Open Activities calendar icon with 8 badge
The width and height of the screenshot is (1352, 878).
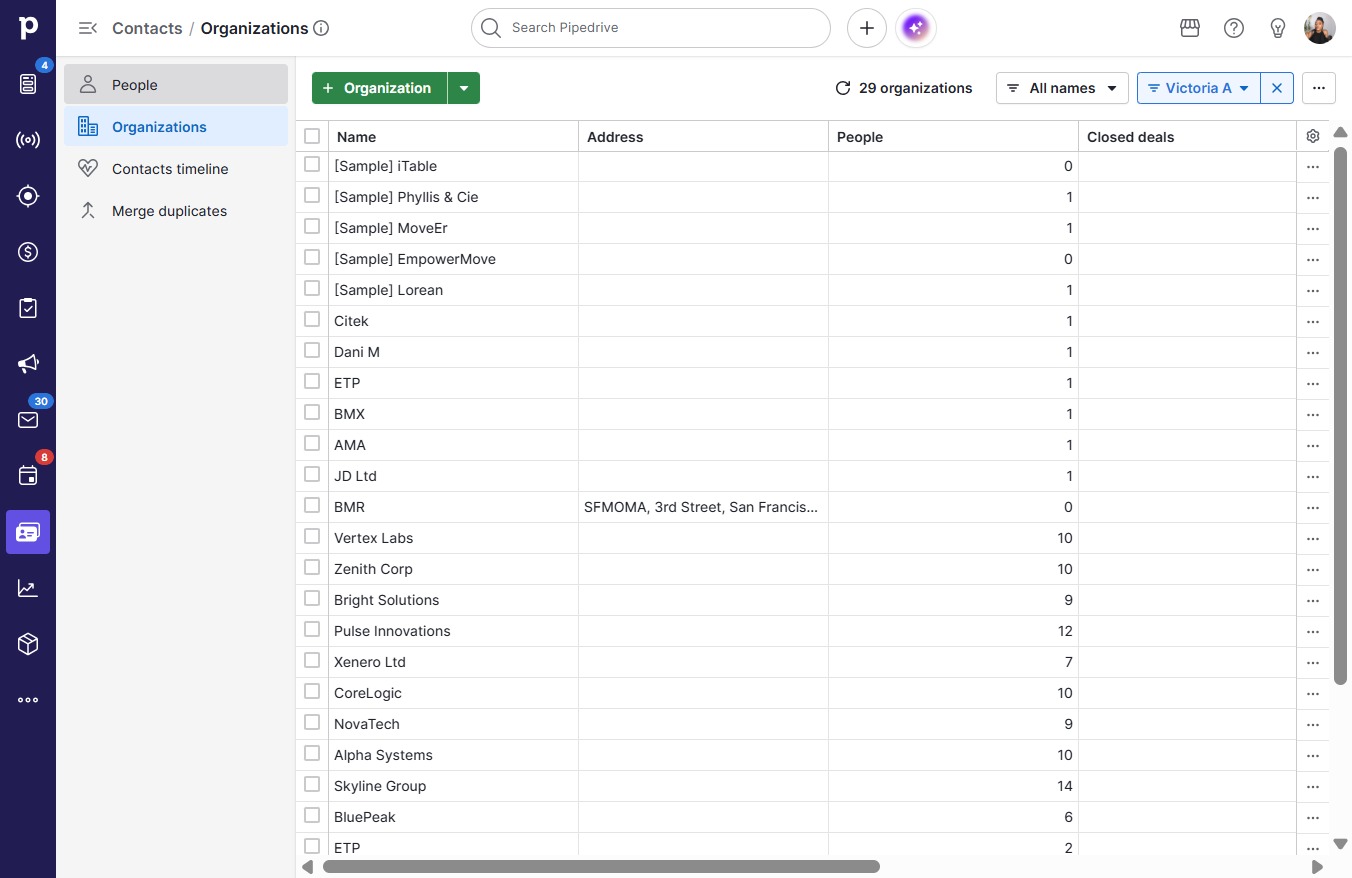28,476
